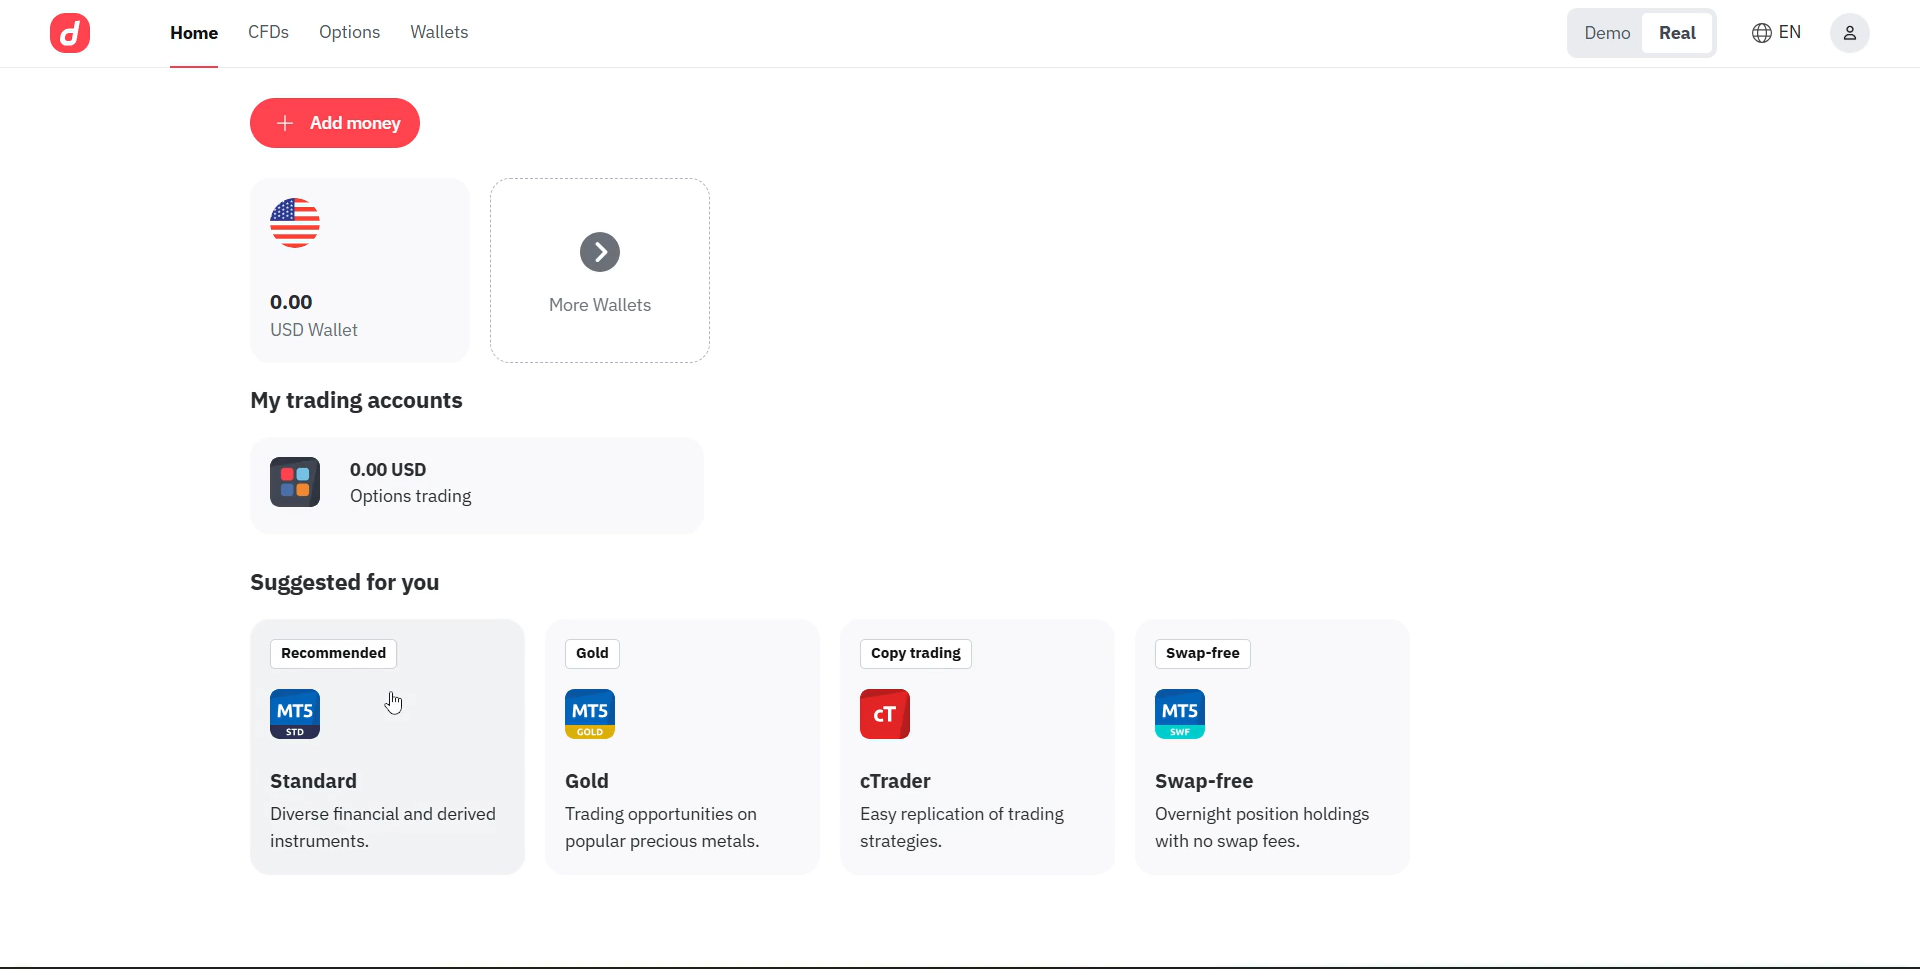Click the Copy trading badge label
The height and width of the screenshot is (969, 1920).
[916, 654]
